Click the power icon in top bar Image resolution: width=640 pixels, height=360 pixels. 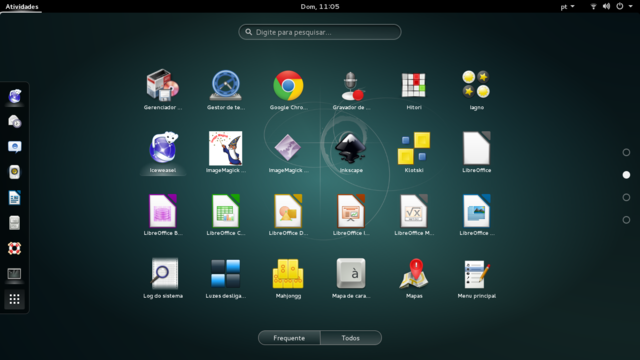coord(620,7)
